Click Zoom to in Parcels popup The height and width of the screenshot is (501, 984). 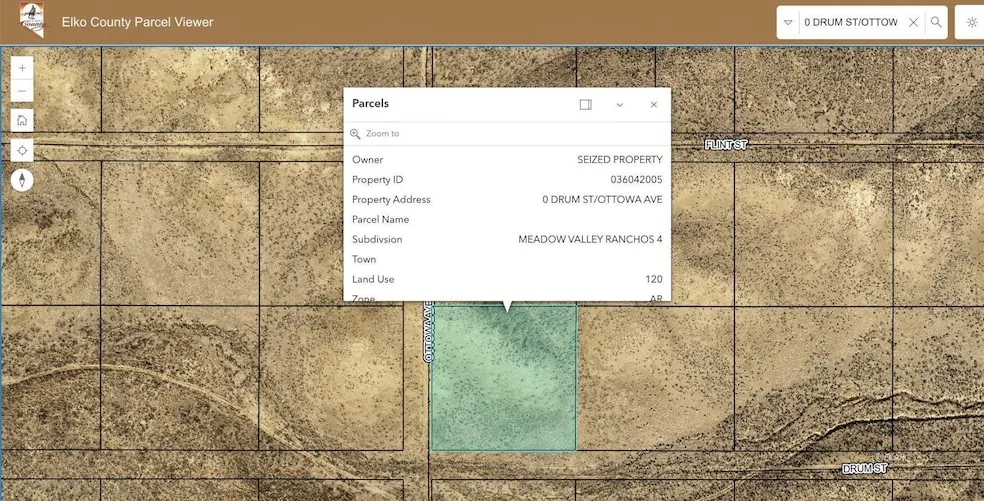pos(382,133)
